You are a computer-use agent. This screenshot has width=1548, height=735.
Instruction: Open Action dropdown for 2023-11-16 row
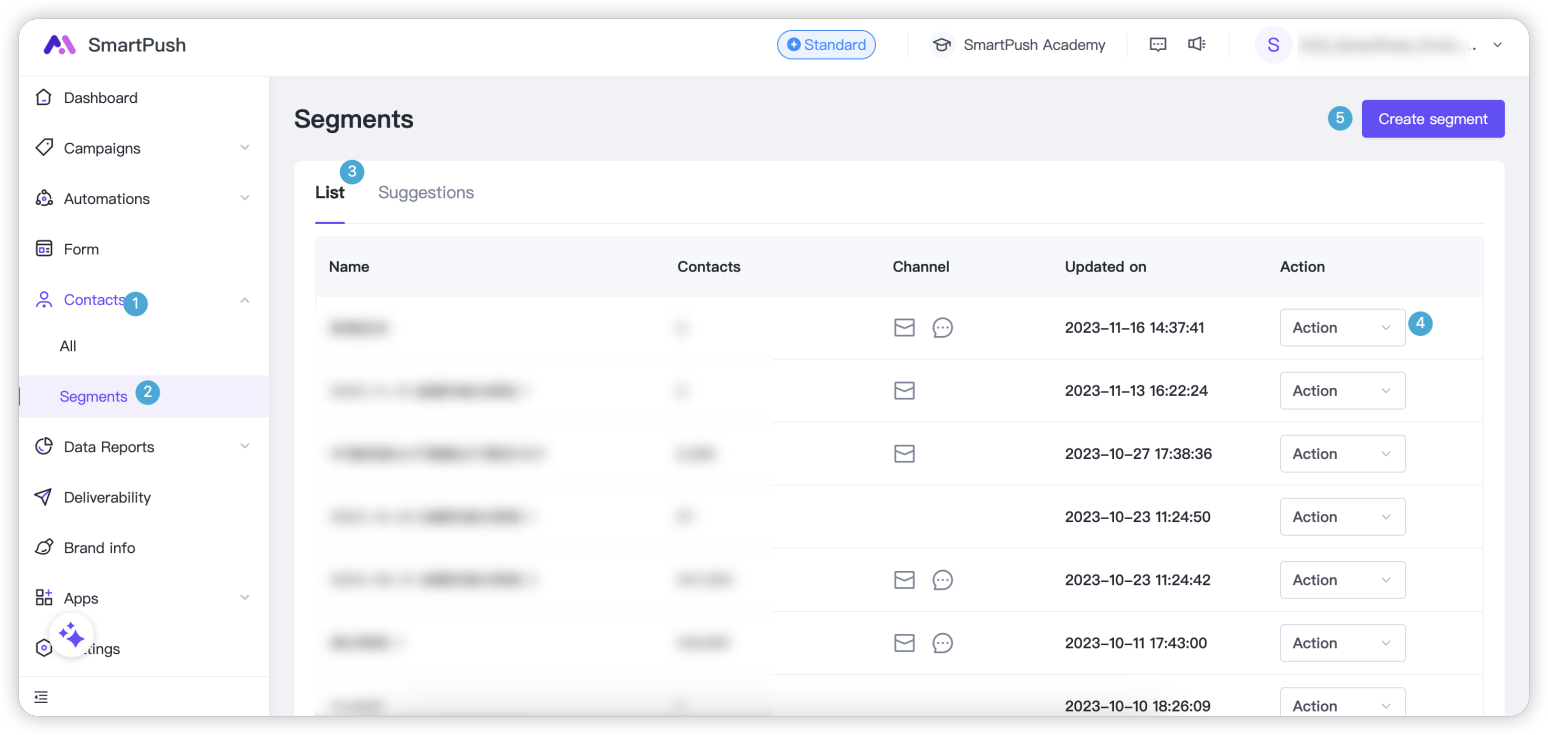coord(1342,328)
